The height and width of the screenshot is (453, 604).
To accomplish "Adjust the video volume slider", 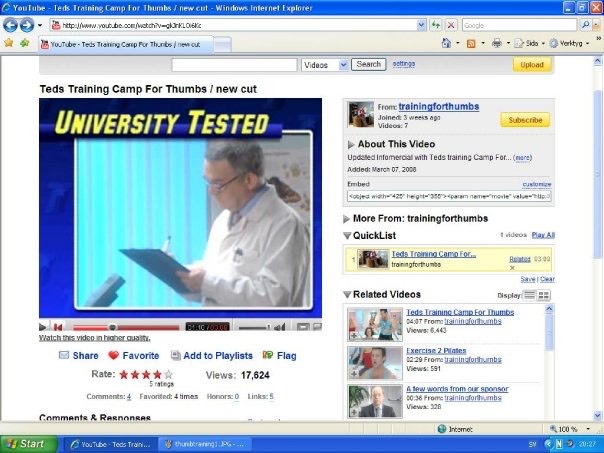I will pos(254,328).
